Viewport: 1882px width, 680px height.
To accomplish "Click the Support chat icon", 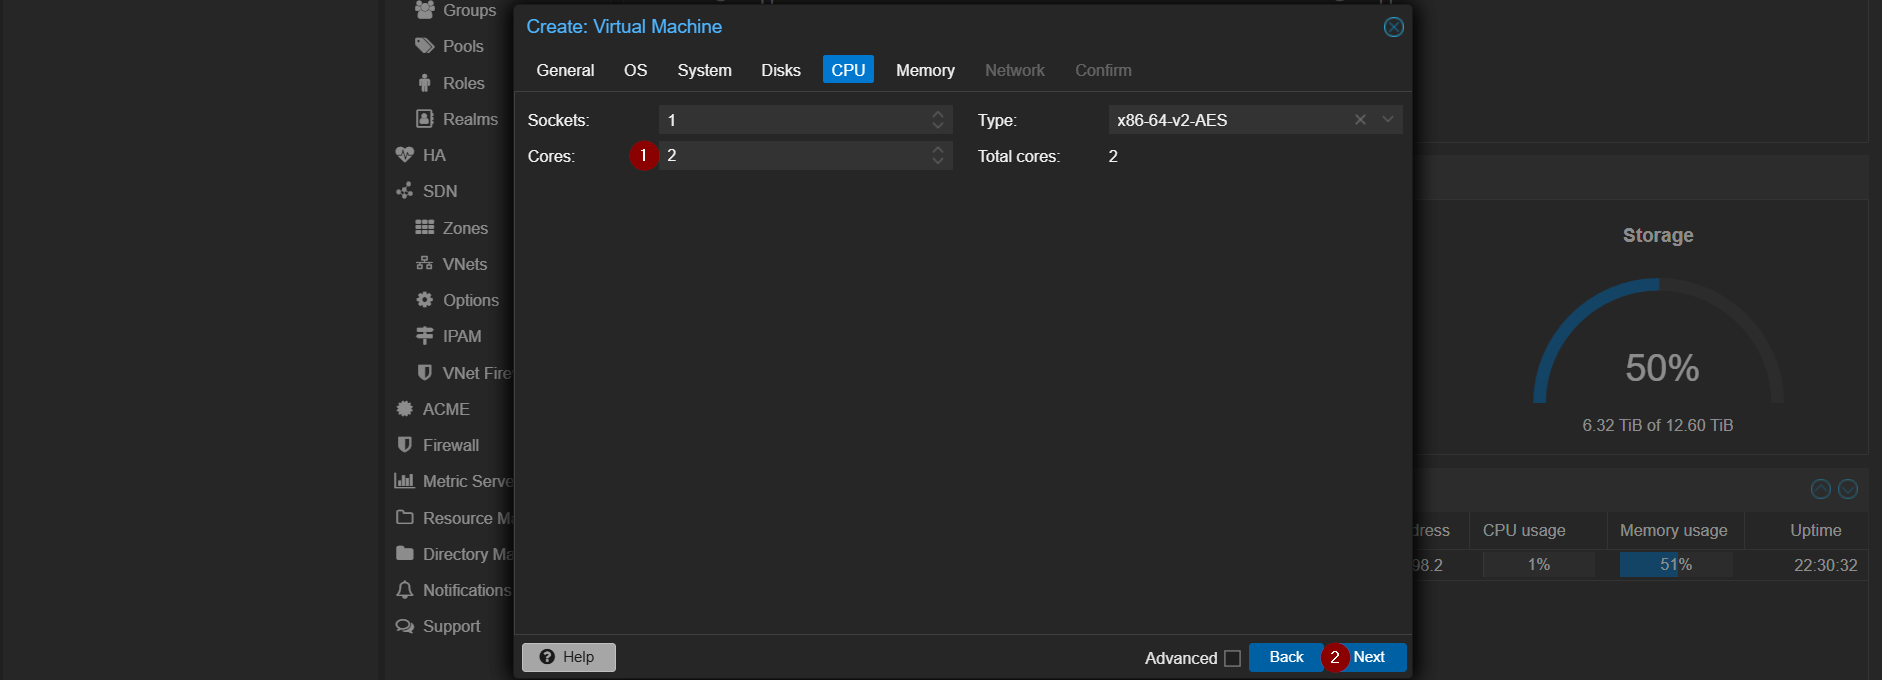I will 404,626.
